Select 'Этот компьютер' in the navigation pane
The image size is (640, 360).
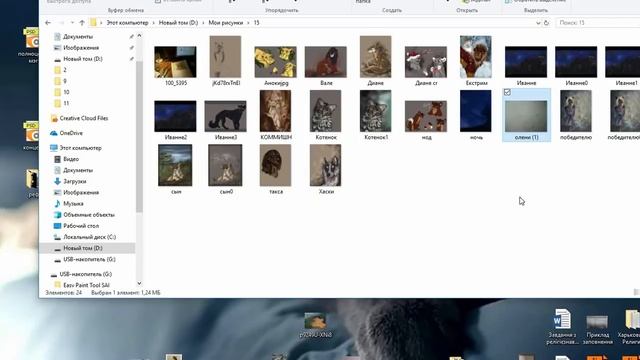point(80,148)
